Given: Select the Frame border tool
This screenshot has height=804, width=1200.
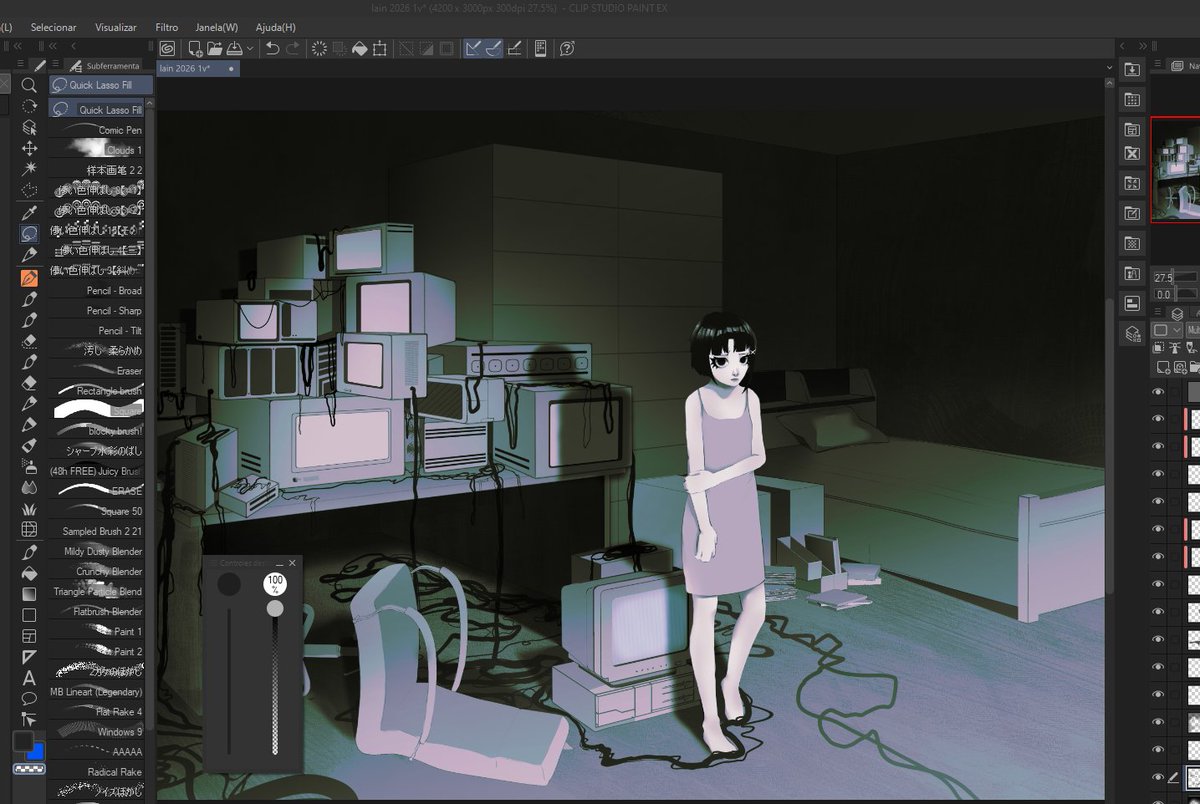Looking at the screenshot, I should [29, 636].
